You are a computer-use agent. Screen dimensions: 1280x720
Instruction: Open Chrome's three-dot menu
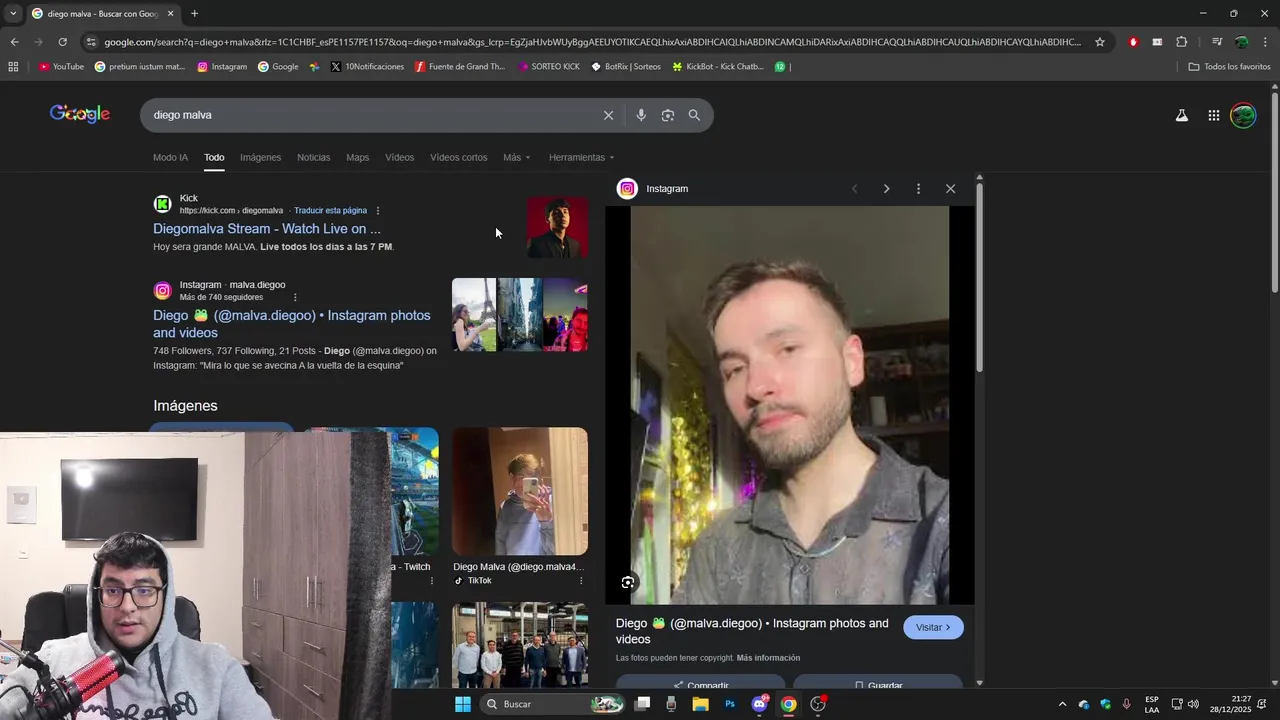pos(1266,42)
